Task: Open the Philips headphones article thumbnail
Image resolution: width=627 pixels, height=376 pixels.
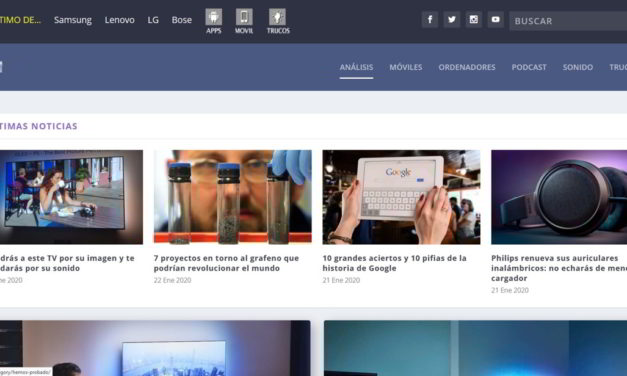Action: pos(559,197)
